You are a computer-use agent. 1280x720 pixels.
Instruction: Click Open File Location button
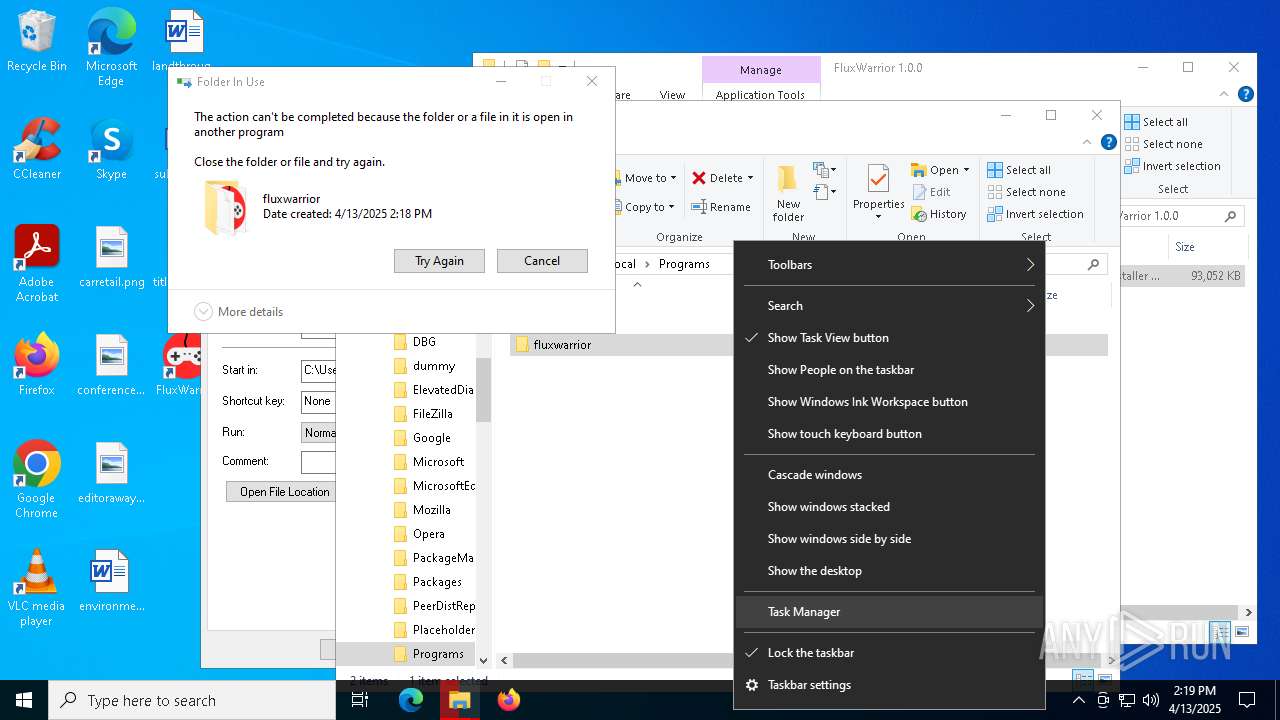280,492
